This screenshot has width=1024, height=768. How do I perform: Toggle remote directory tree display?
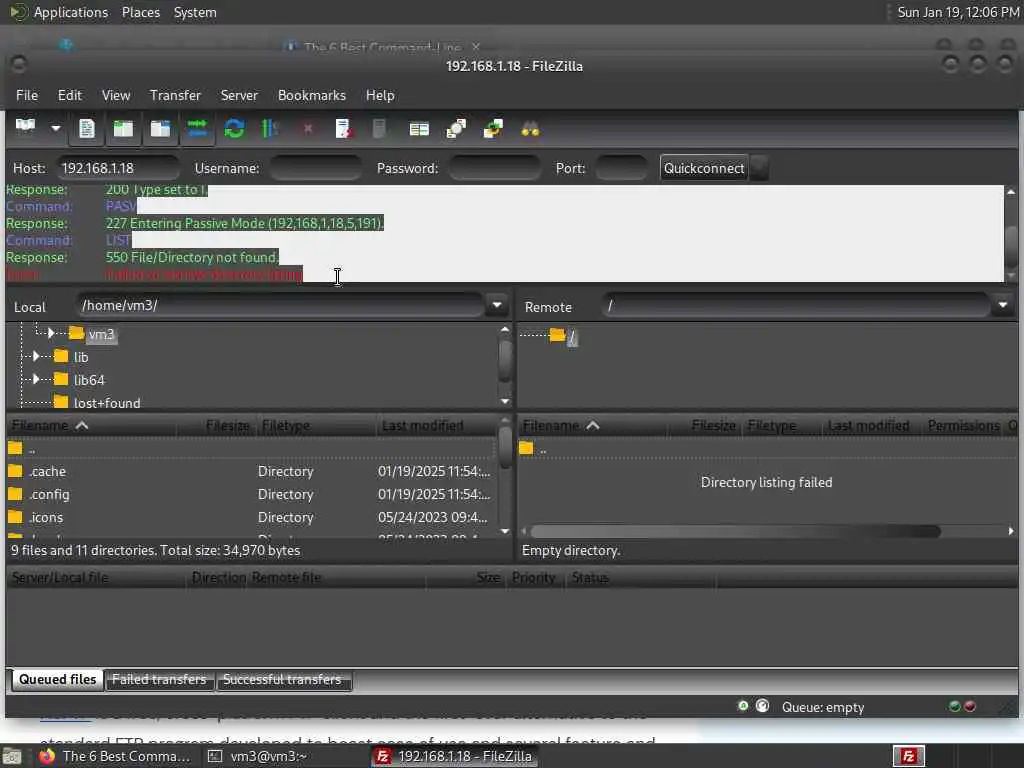click(x=161, y=128)
